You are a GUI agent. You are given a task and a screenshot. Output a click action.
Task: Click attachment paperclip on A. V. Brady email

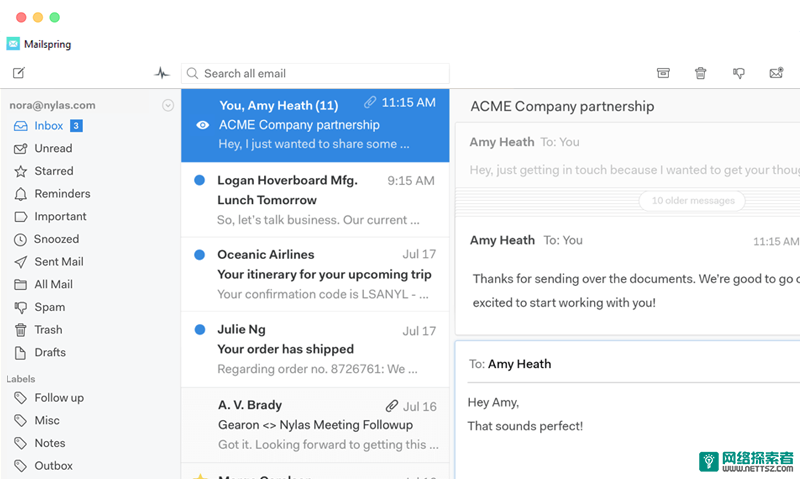click(391, 406)
